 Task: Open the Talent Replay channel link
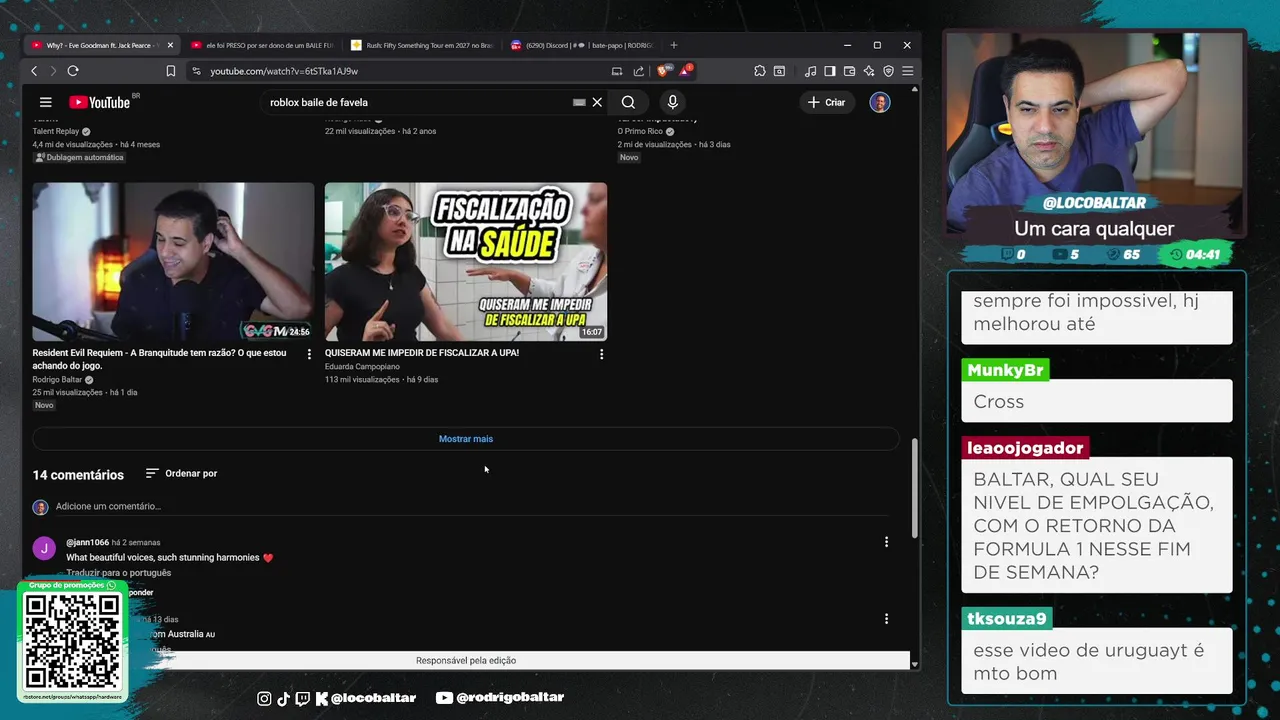click(56, 131)
